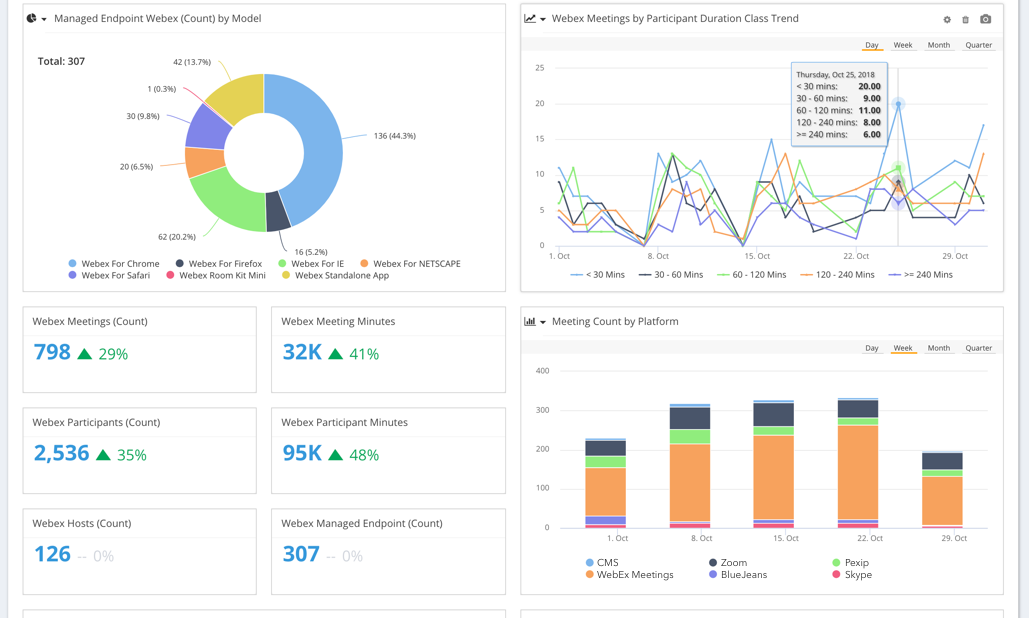This screenshot has width=1030, height=618.
Task: Click Day on Meeting Count by Platform chart
Action: [x=871, y=348]
